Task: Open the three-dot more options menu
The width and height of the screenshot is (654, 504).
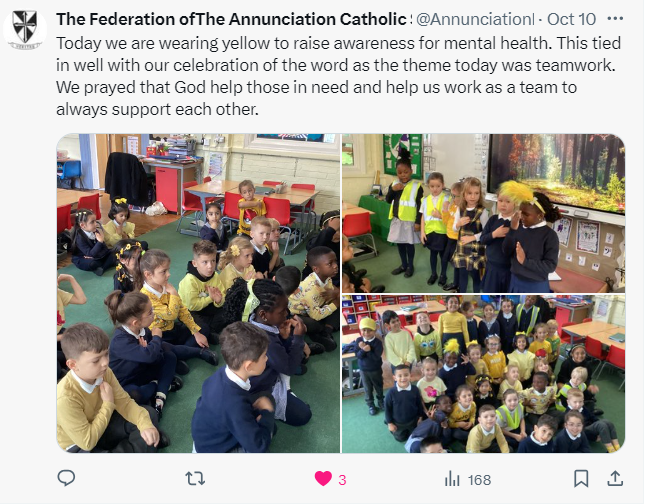Action: [x=615, y=19]
